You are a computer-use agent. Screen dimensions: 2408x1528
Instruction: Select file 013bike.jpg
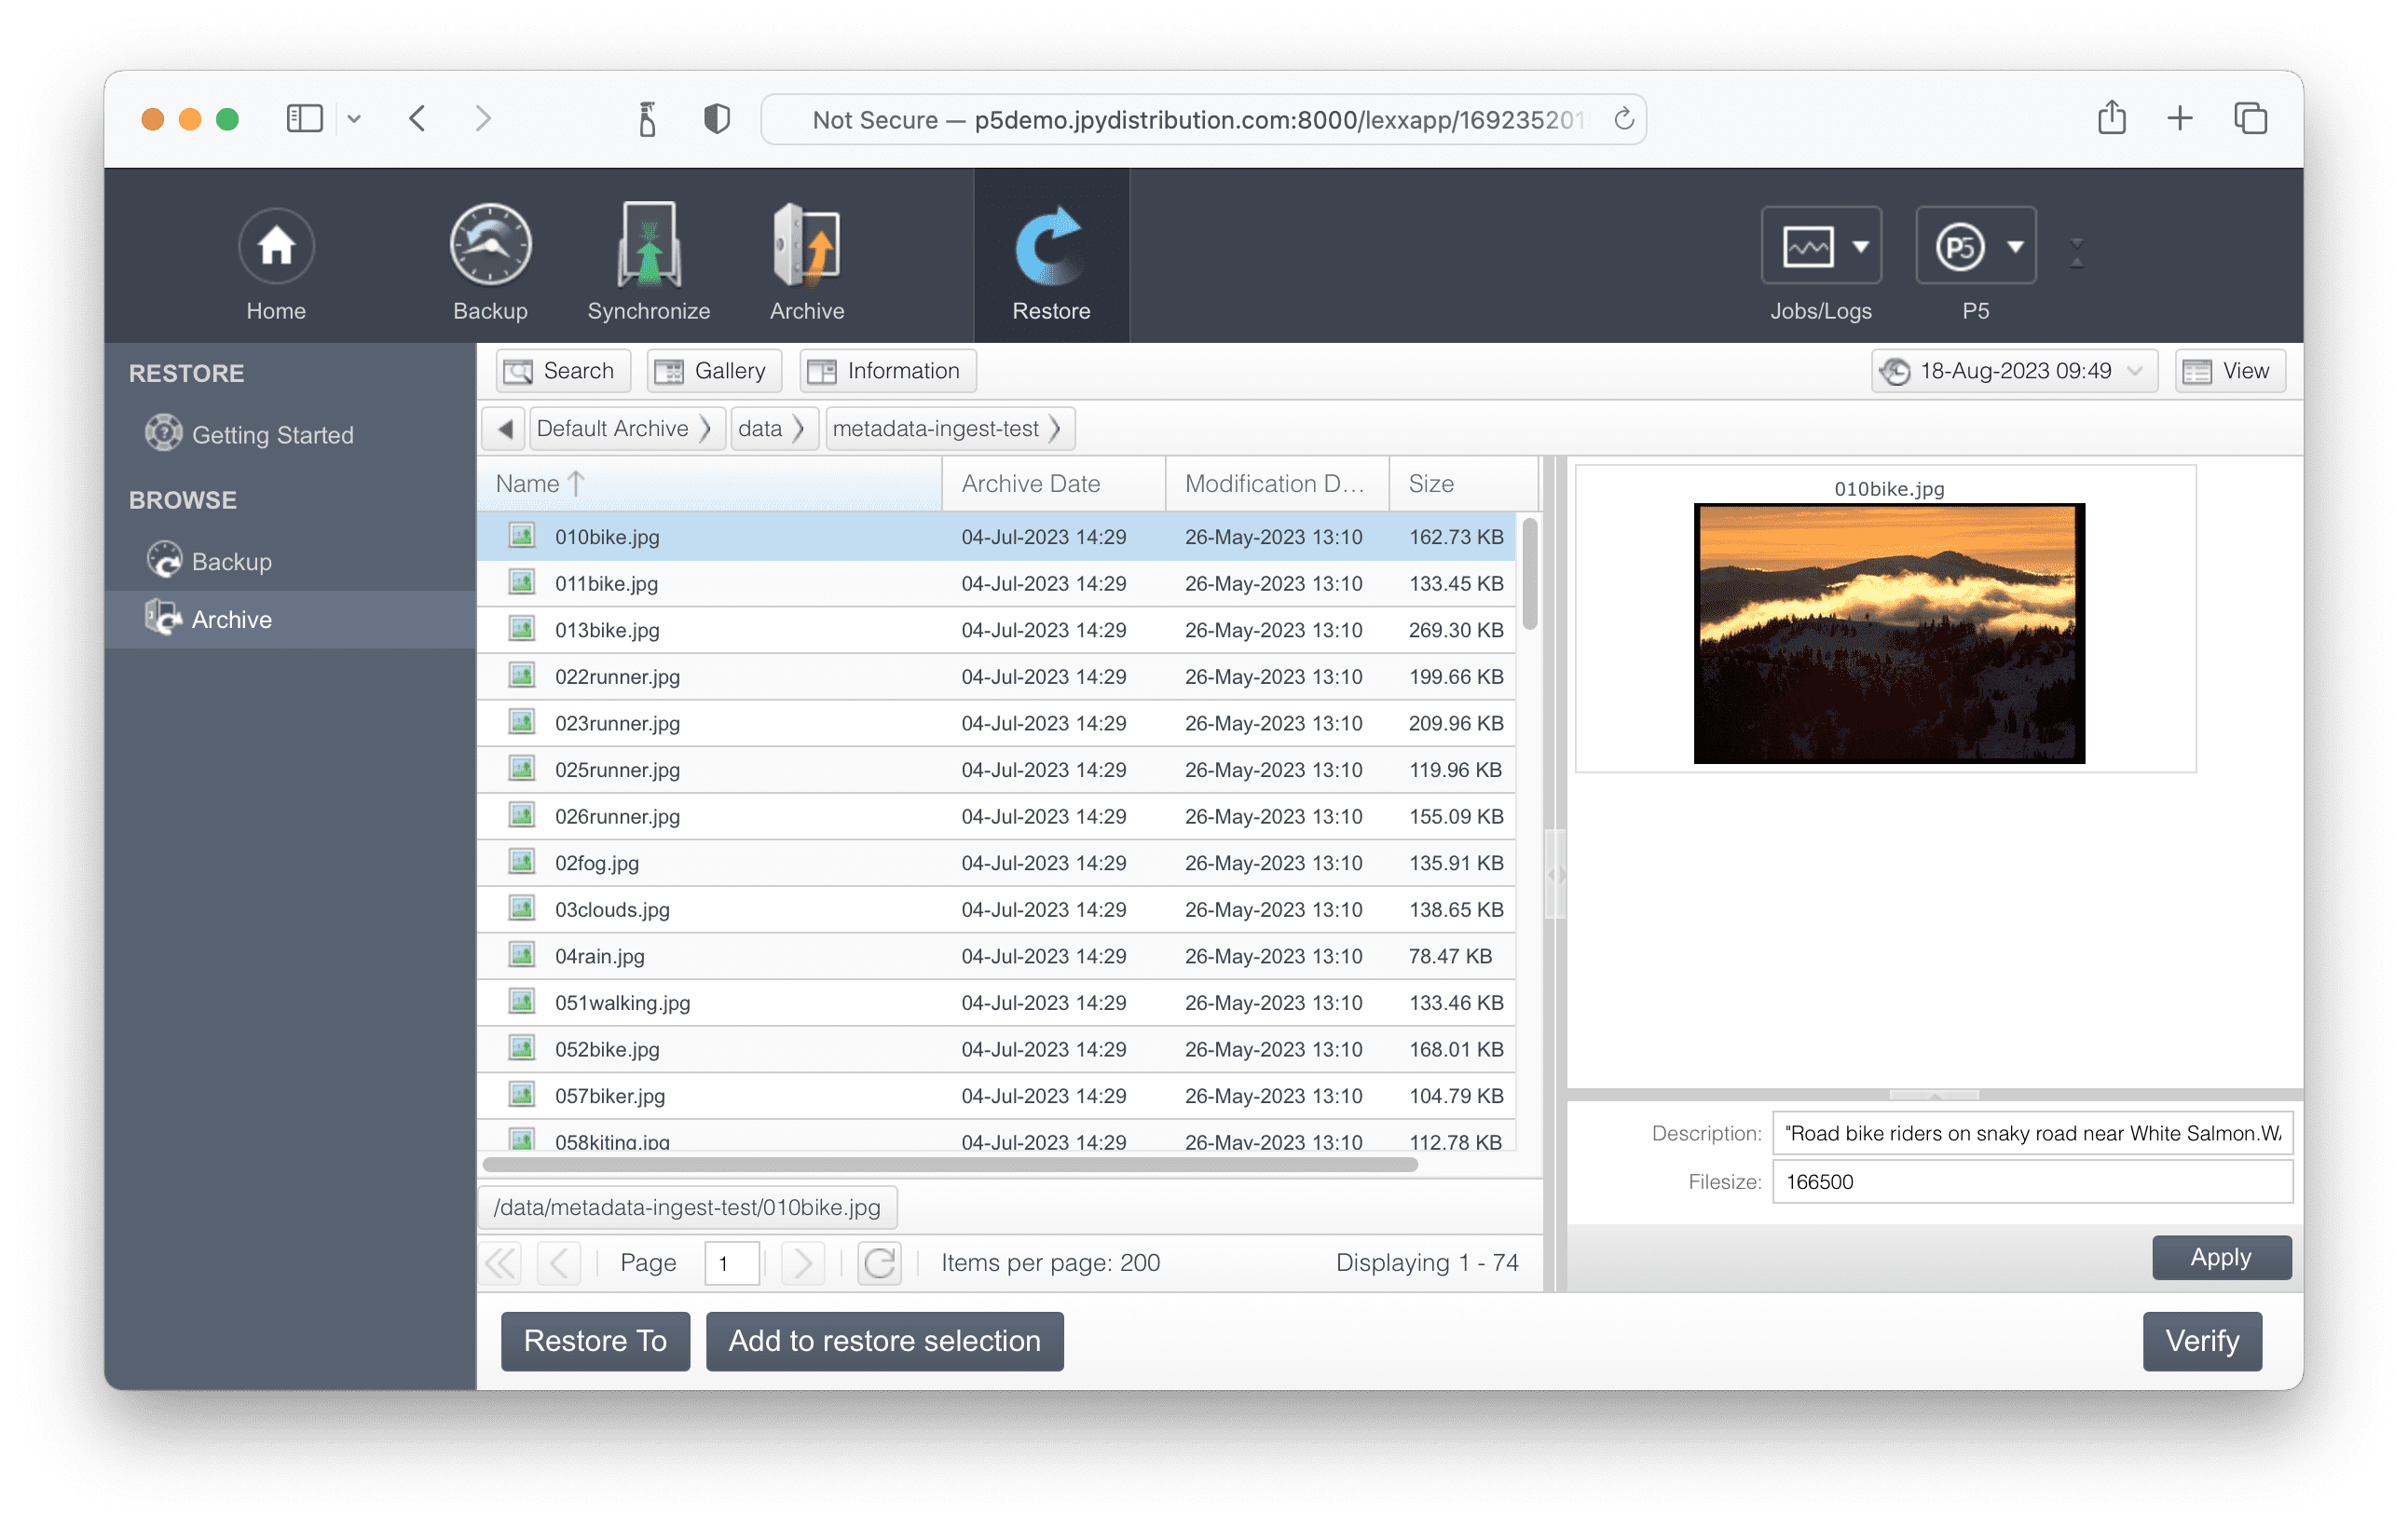click(x=996, y=630)
